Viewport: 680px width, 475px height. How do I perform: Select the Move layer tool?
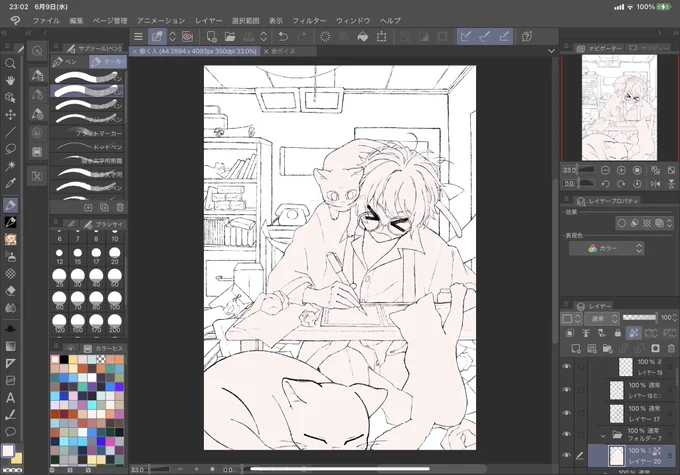(10, 115)
